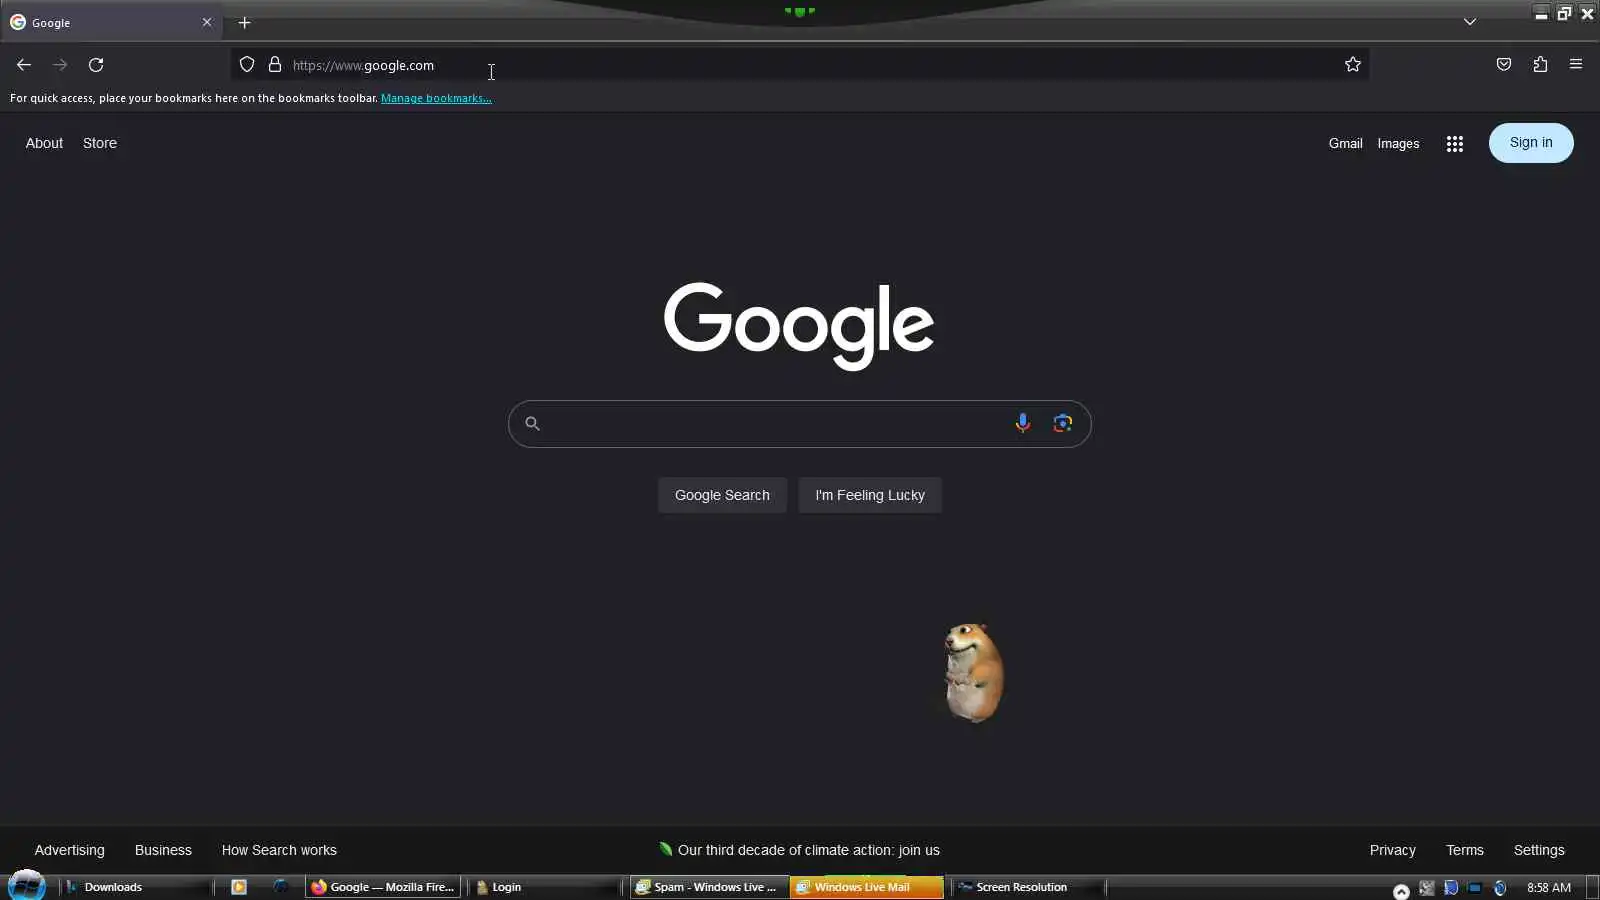The width and height of the screenshot is (1600, 900).
Task: Switch to Windows Live Mail taskbar button
Action: pyautogui.click(x=866, y=887)
